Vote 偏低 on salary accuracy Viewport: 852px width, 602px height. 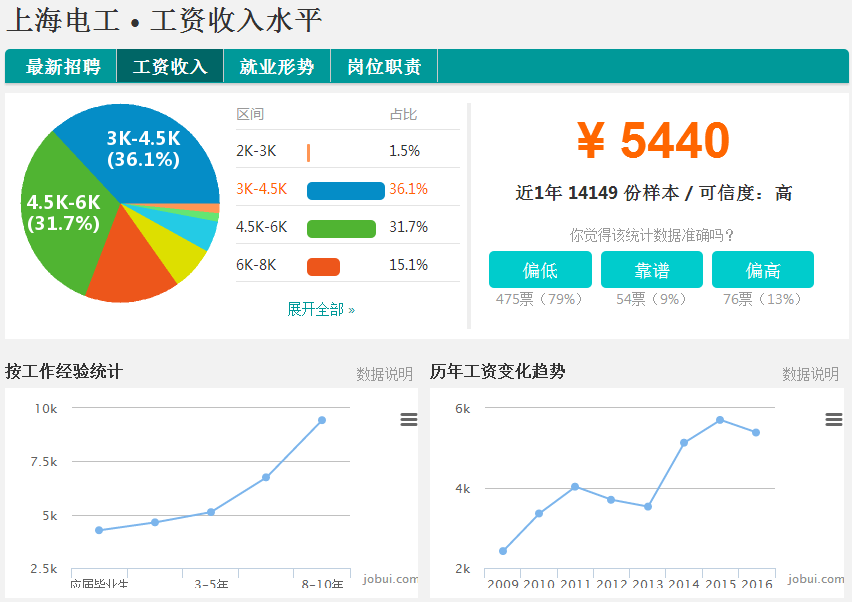point(540,270)
